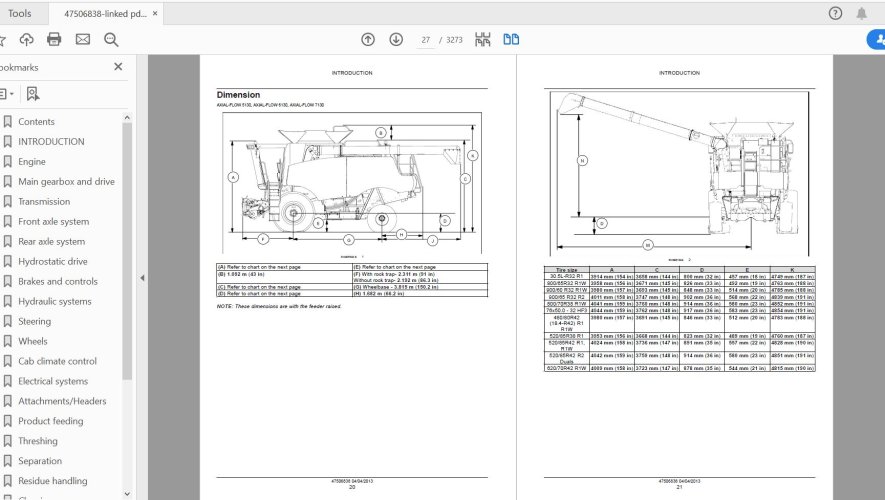Go to the next page
Screen dimensions: 885x500
396,40
